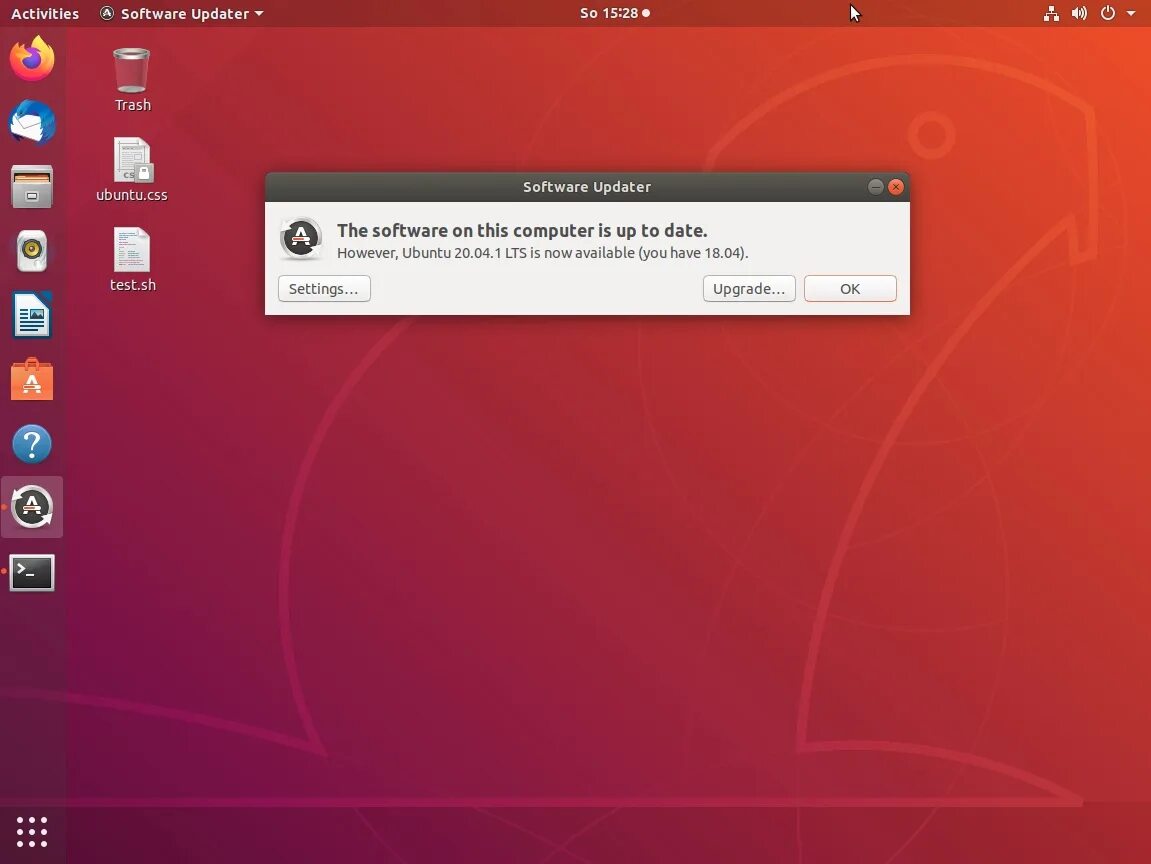Open the Files manager in dock
Viewport: 1151px width, 864px height.
point(32,186)
